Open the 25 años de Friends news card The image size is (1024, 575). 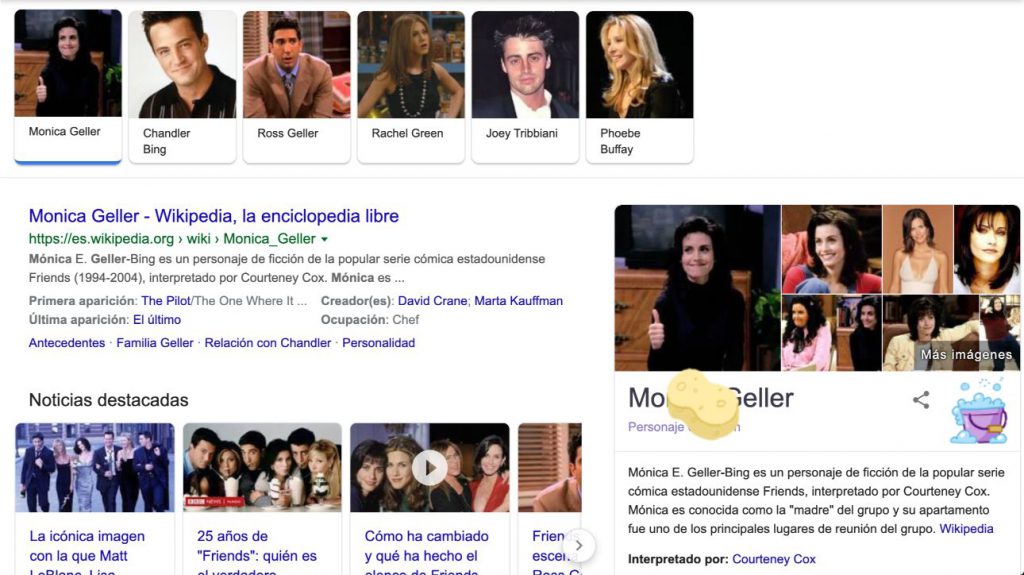[262, 499]
